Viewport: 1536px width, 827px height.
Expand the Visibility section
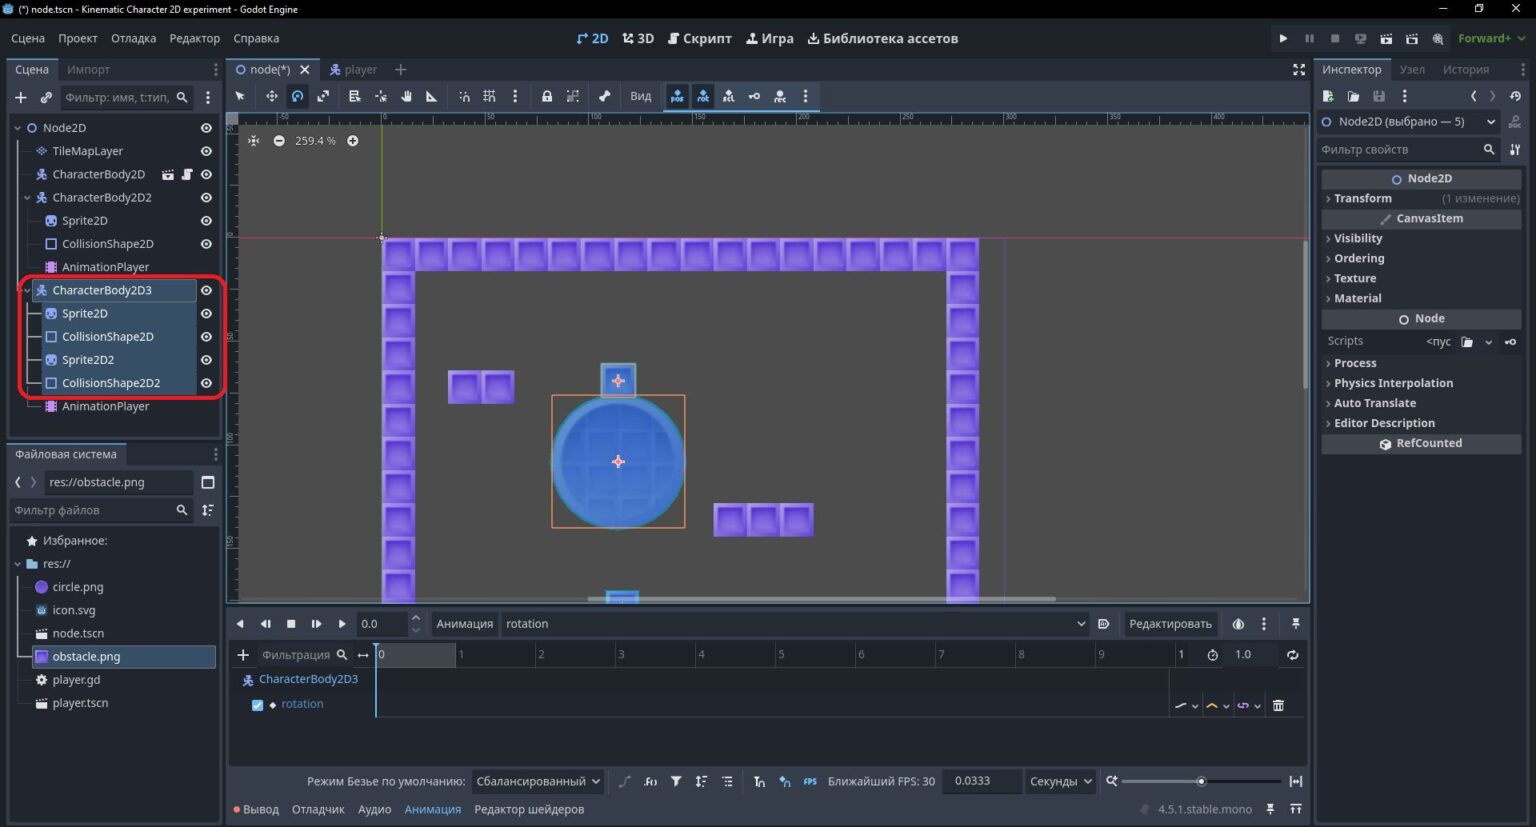(x=1421, y=238)
